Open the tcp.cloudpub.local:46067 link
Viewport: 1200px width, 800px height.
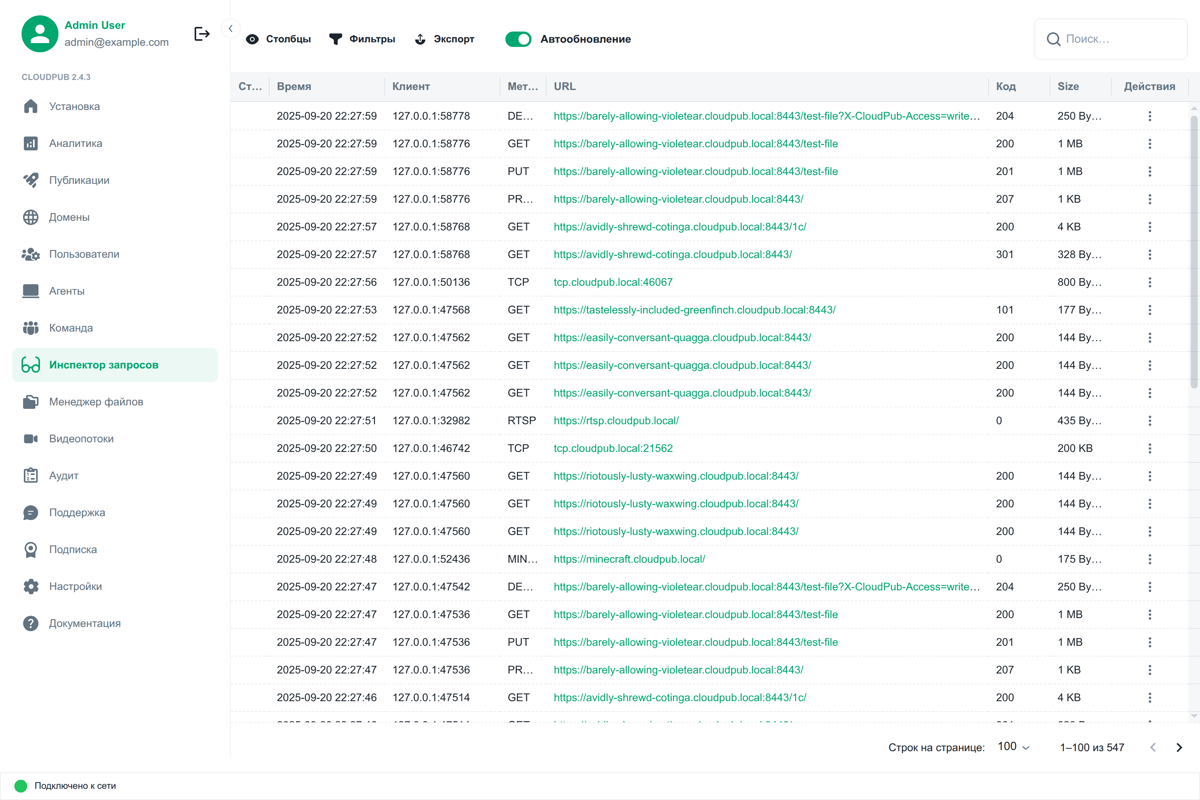[613, 283]
